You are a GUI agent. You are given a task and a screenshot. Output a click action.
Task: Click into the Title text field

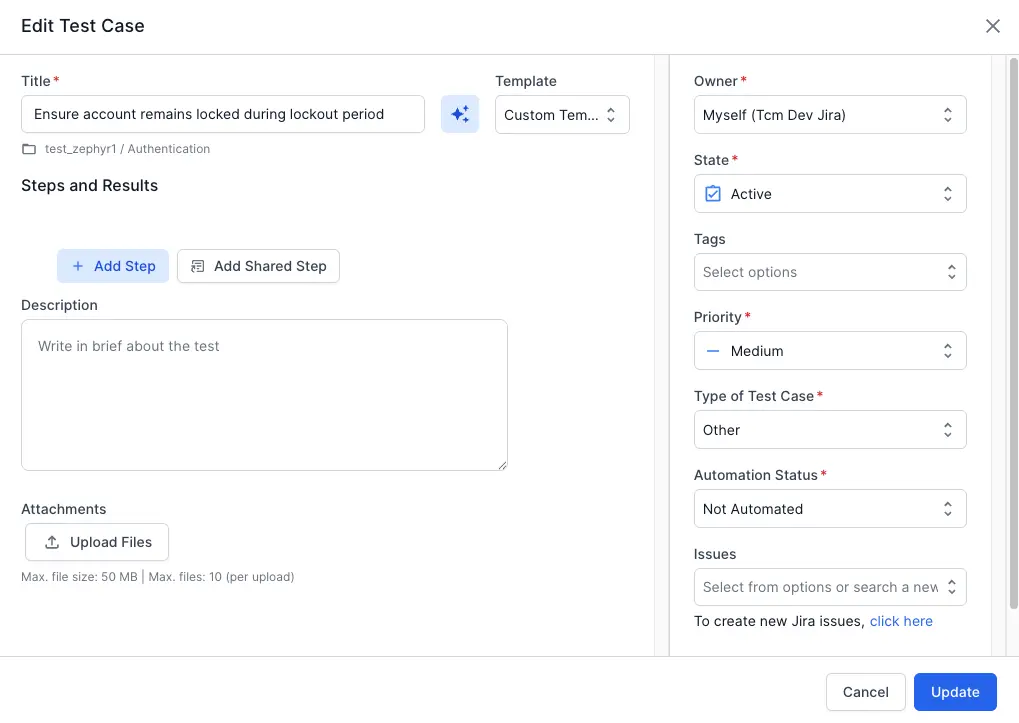(x=222, y=115)
